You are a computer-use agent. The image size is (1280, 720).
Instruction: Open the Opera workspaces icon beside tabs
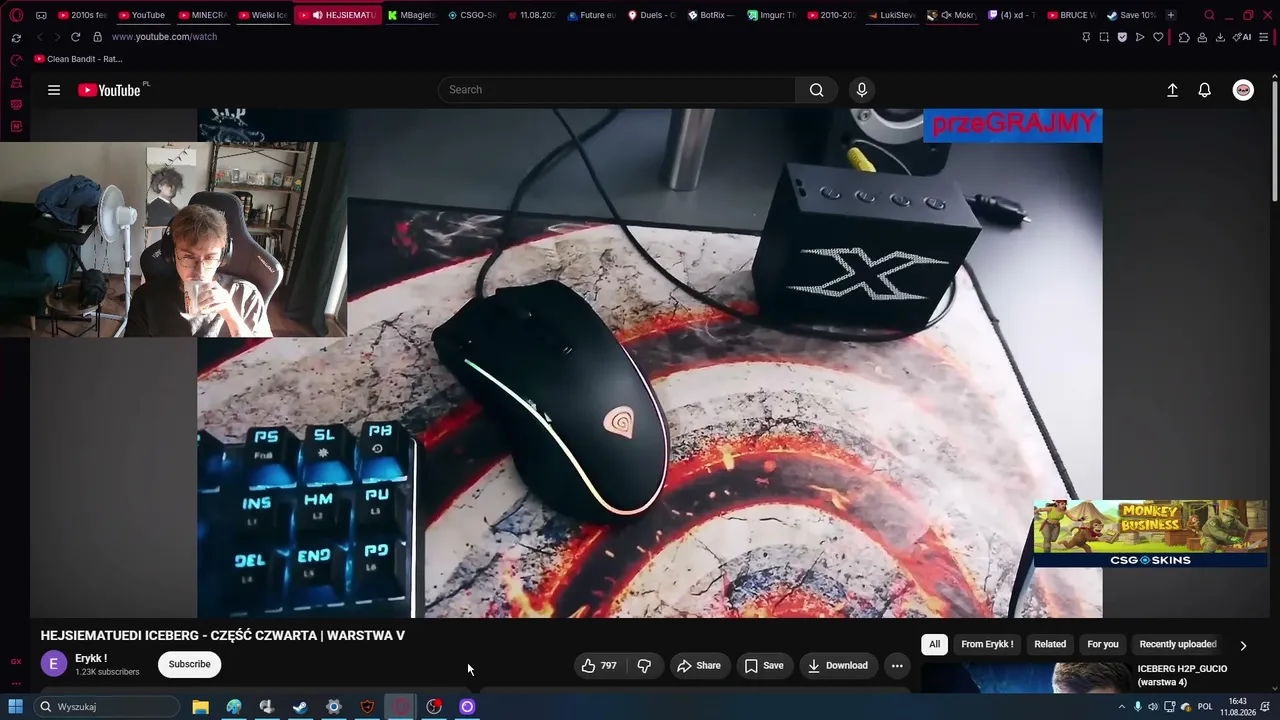pos(41,15)
